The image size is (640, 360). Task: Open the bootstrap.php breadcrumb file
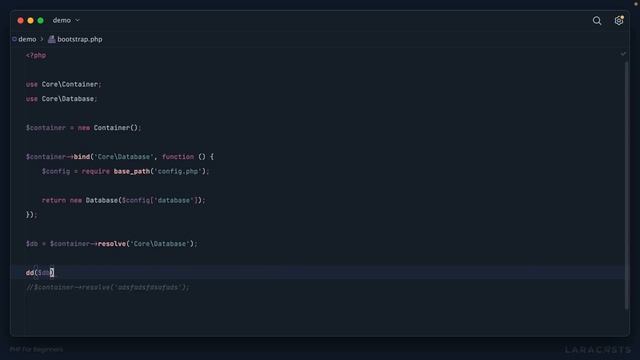click(80, 39)
